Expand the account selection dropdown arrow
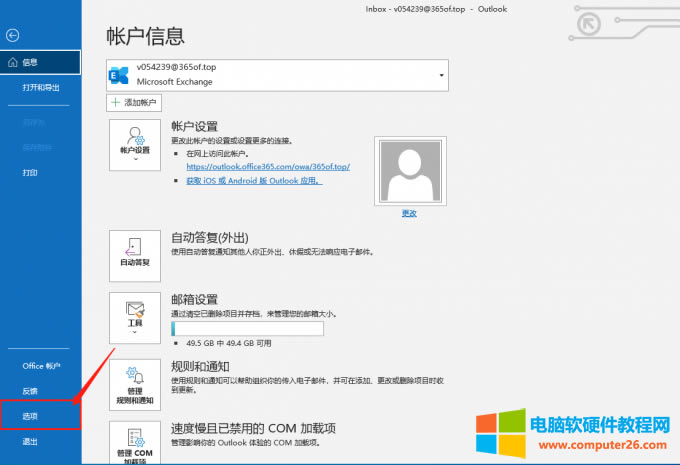Screen dimensions: 680x465 coord(438,74)
